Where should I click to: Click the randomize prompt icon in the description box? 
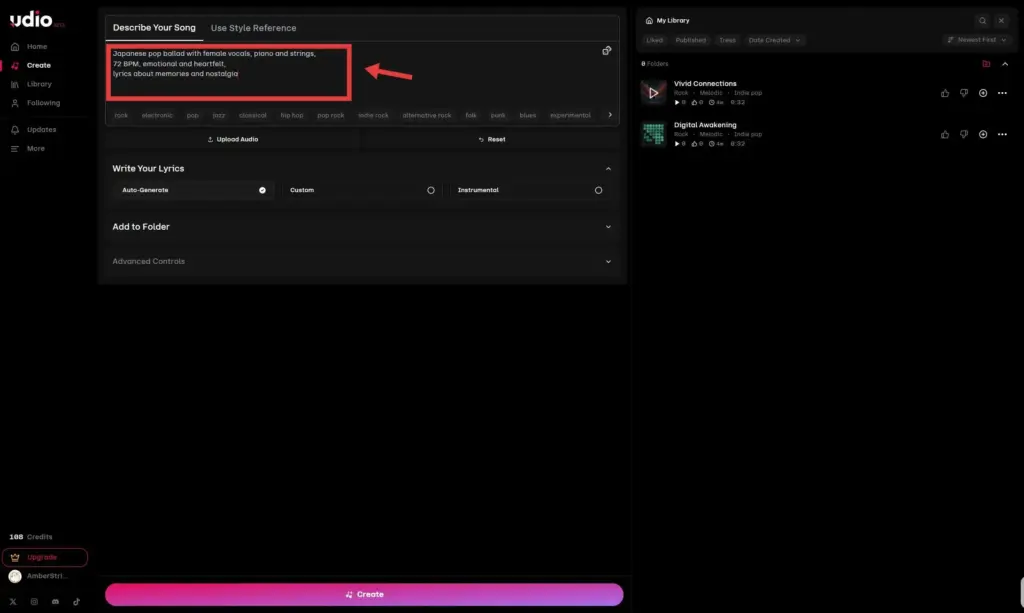[x=606, y=51]
